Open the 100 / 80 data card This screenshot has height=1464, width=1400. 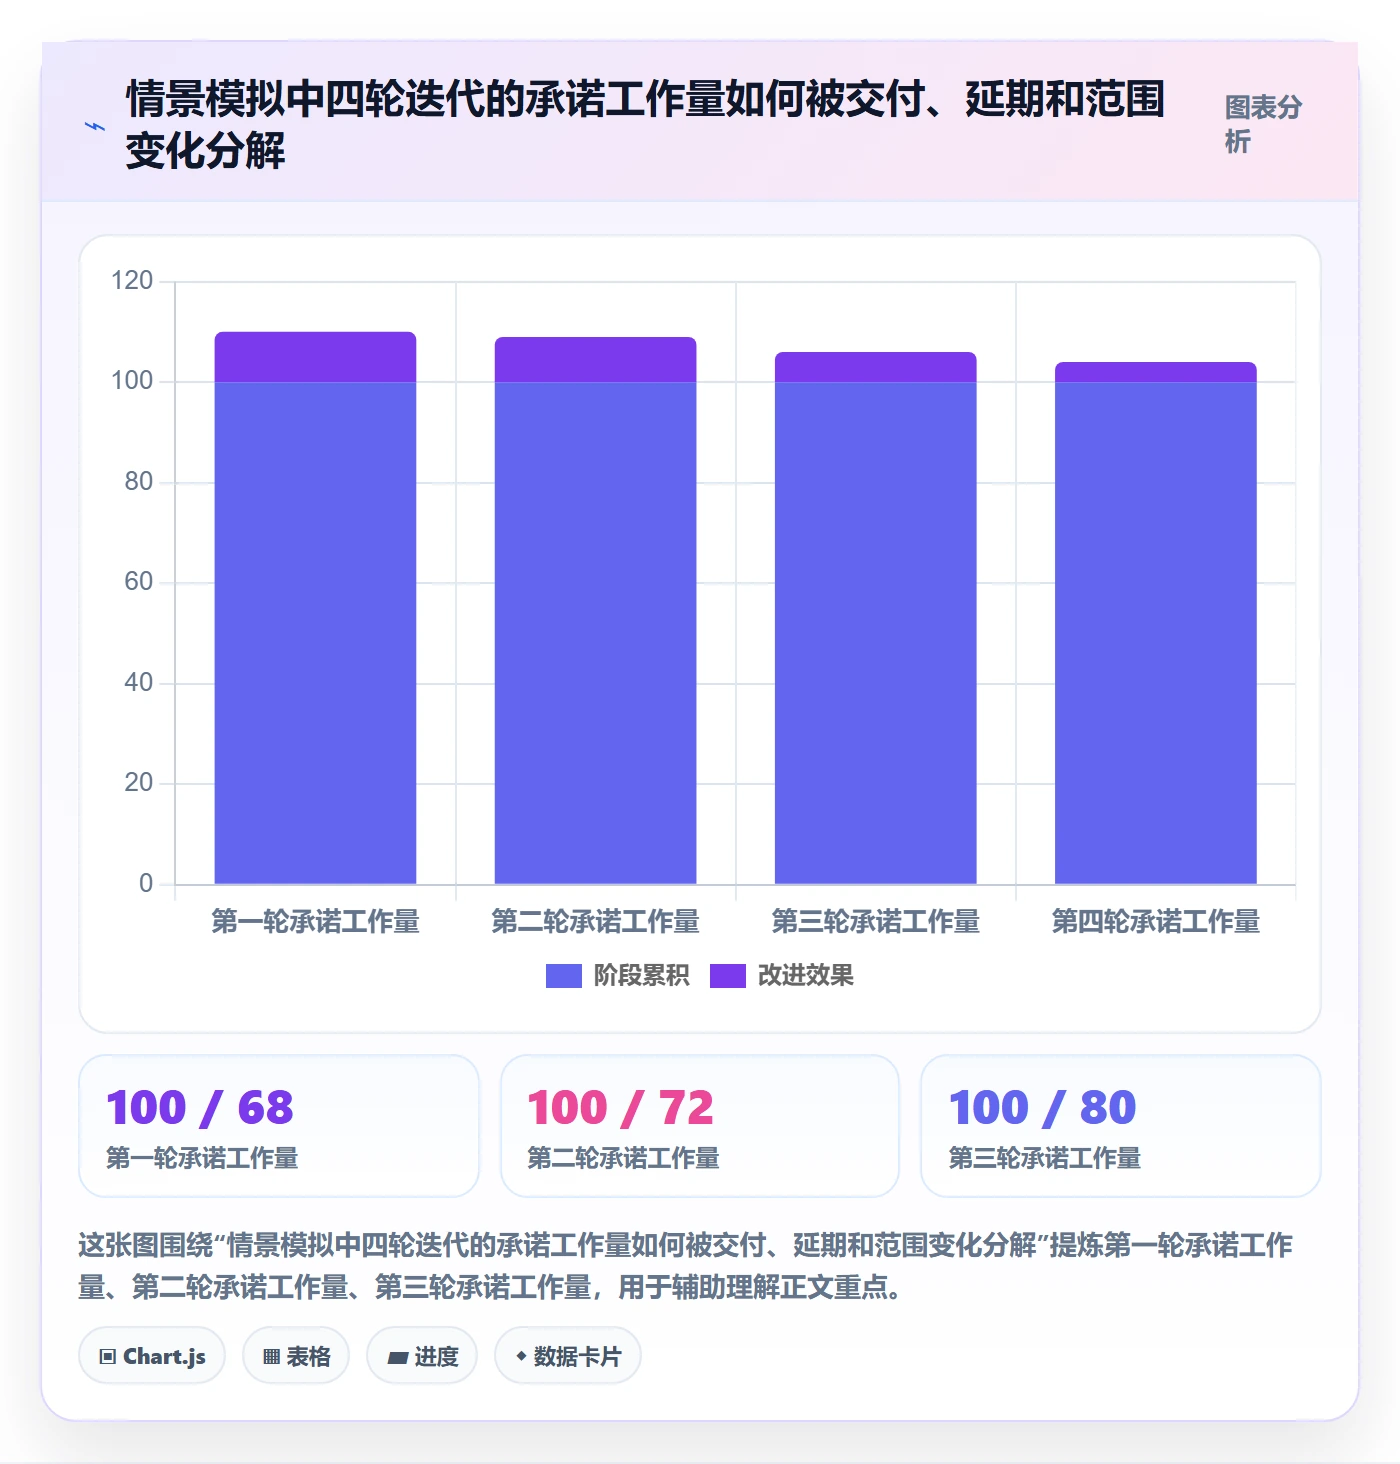[1121, 1126]
